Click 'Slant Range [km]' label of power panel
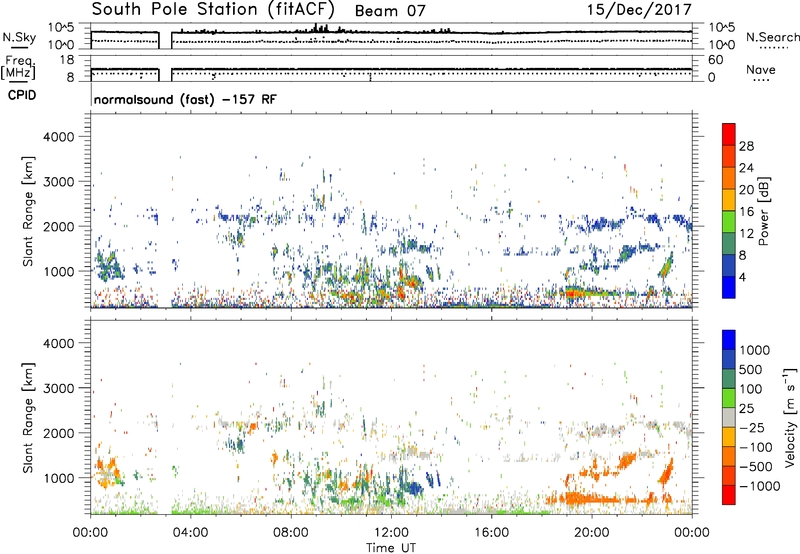Screen dimensions: 800x554 coord(28,211)
